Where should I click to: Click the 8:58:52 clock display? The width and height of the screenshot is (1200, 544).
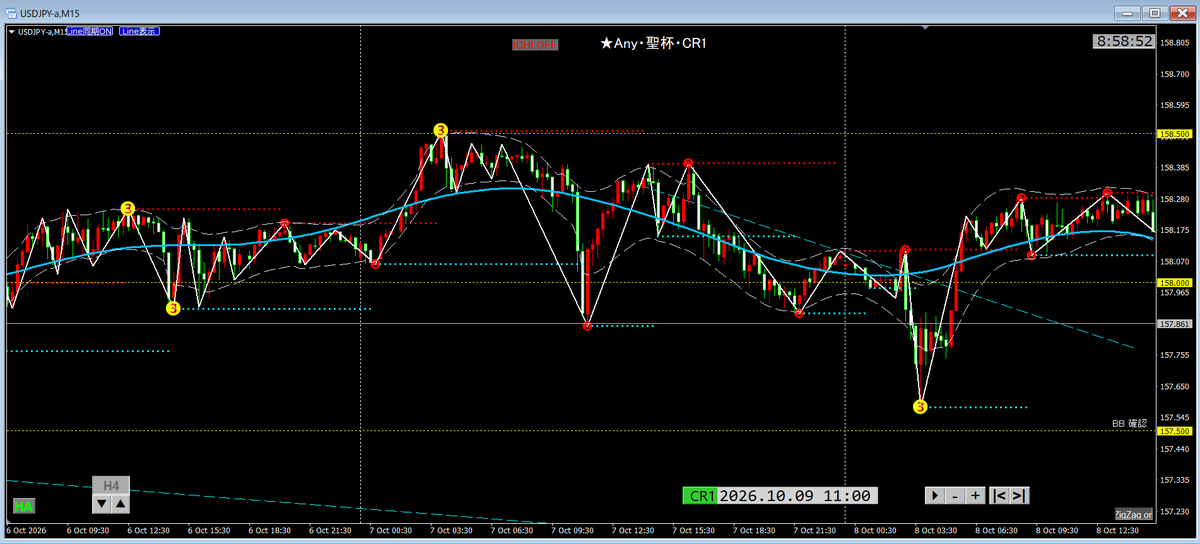click(x=1124, y=41)
